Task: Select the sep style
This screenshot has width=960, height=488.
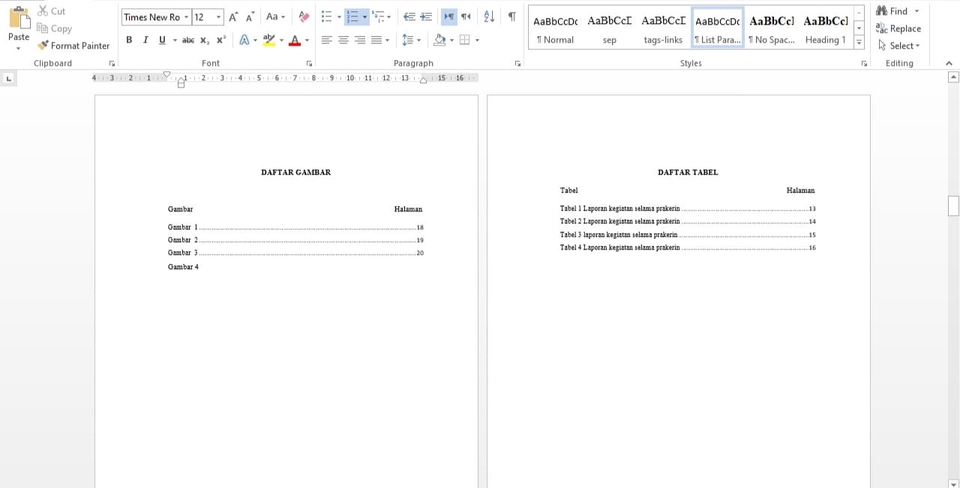Action: click(610, 29)
